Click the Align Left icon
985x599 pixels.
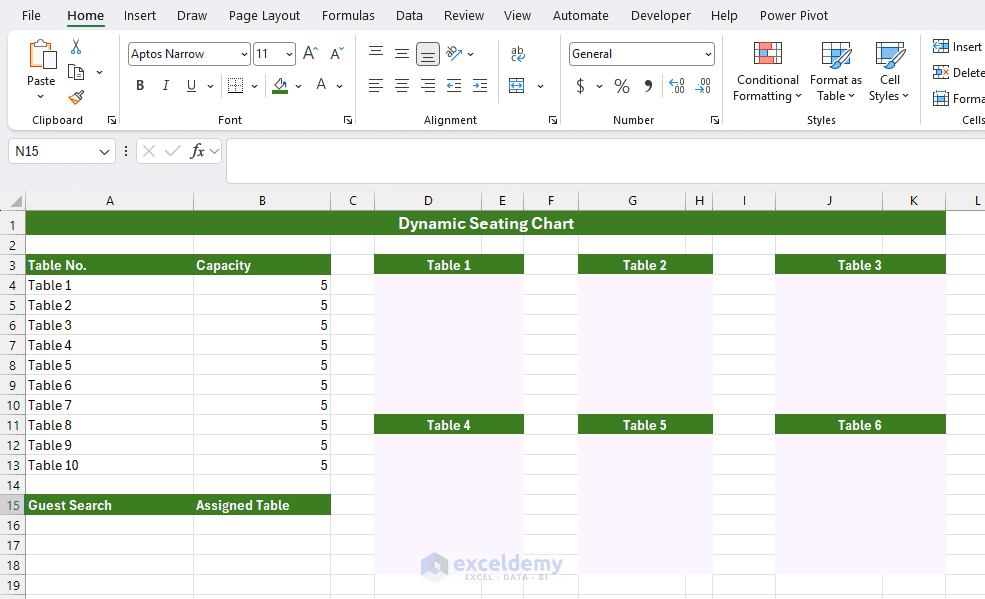point(376,85)
